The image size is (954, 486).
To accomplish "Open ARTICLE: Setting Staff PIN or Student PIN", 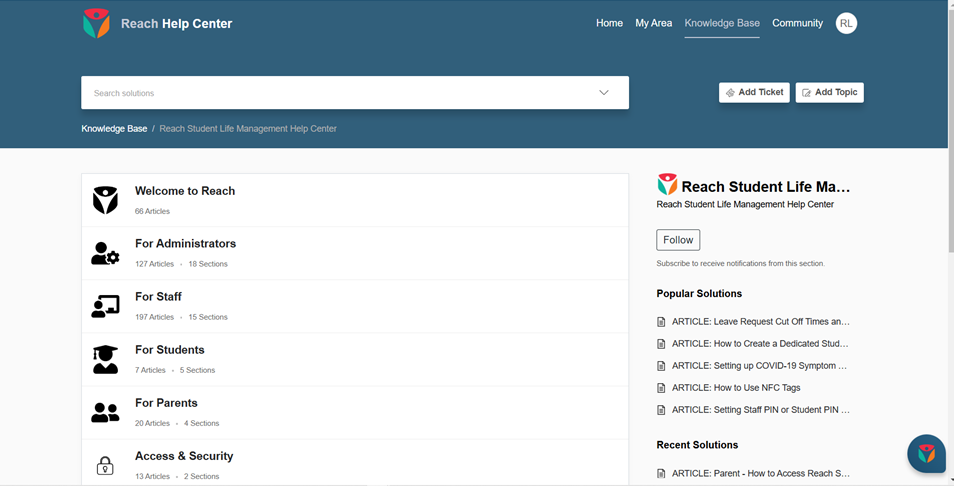I will pyautogui.click(x=761, y=410).
